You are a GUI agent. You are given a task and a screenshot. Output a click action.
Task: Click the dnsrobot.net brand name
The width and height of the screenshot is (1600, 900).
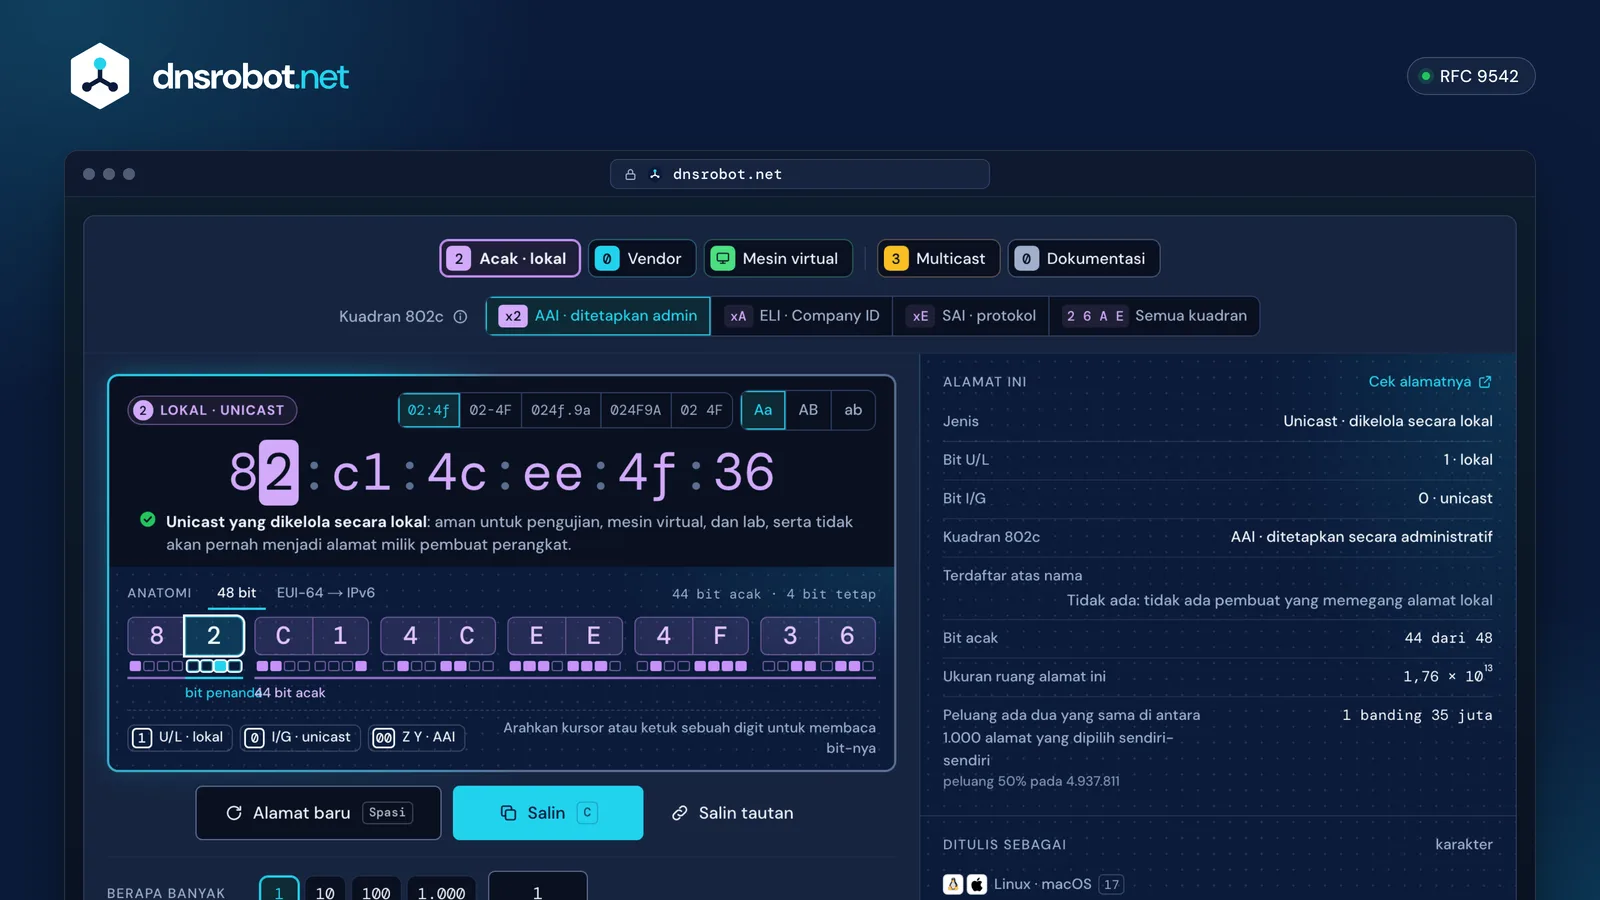[x=251, y=76]
